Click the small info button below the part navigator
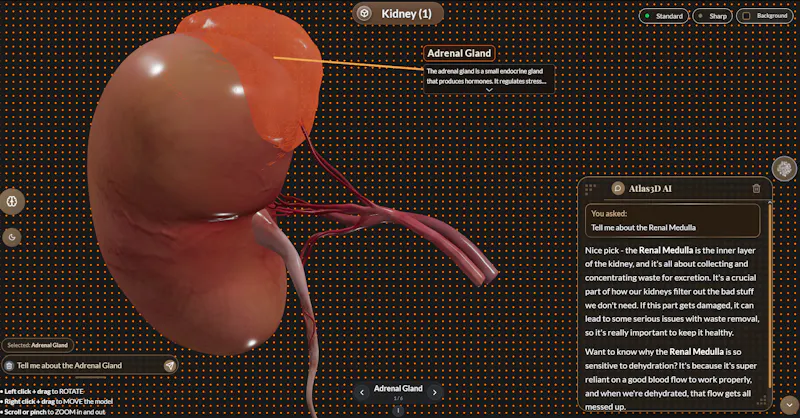800x418 pixels. tap(398, 410)
